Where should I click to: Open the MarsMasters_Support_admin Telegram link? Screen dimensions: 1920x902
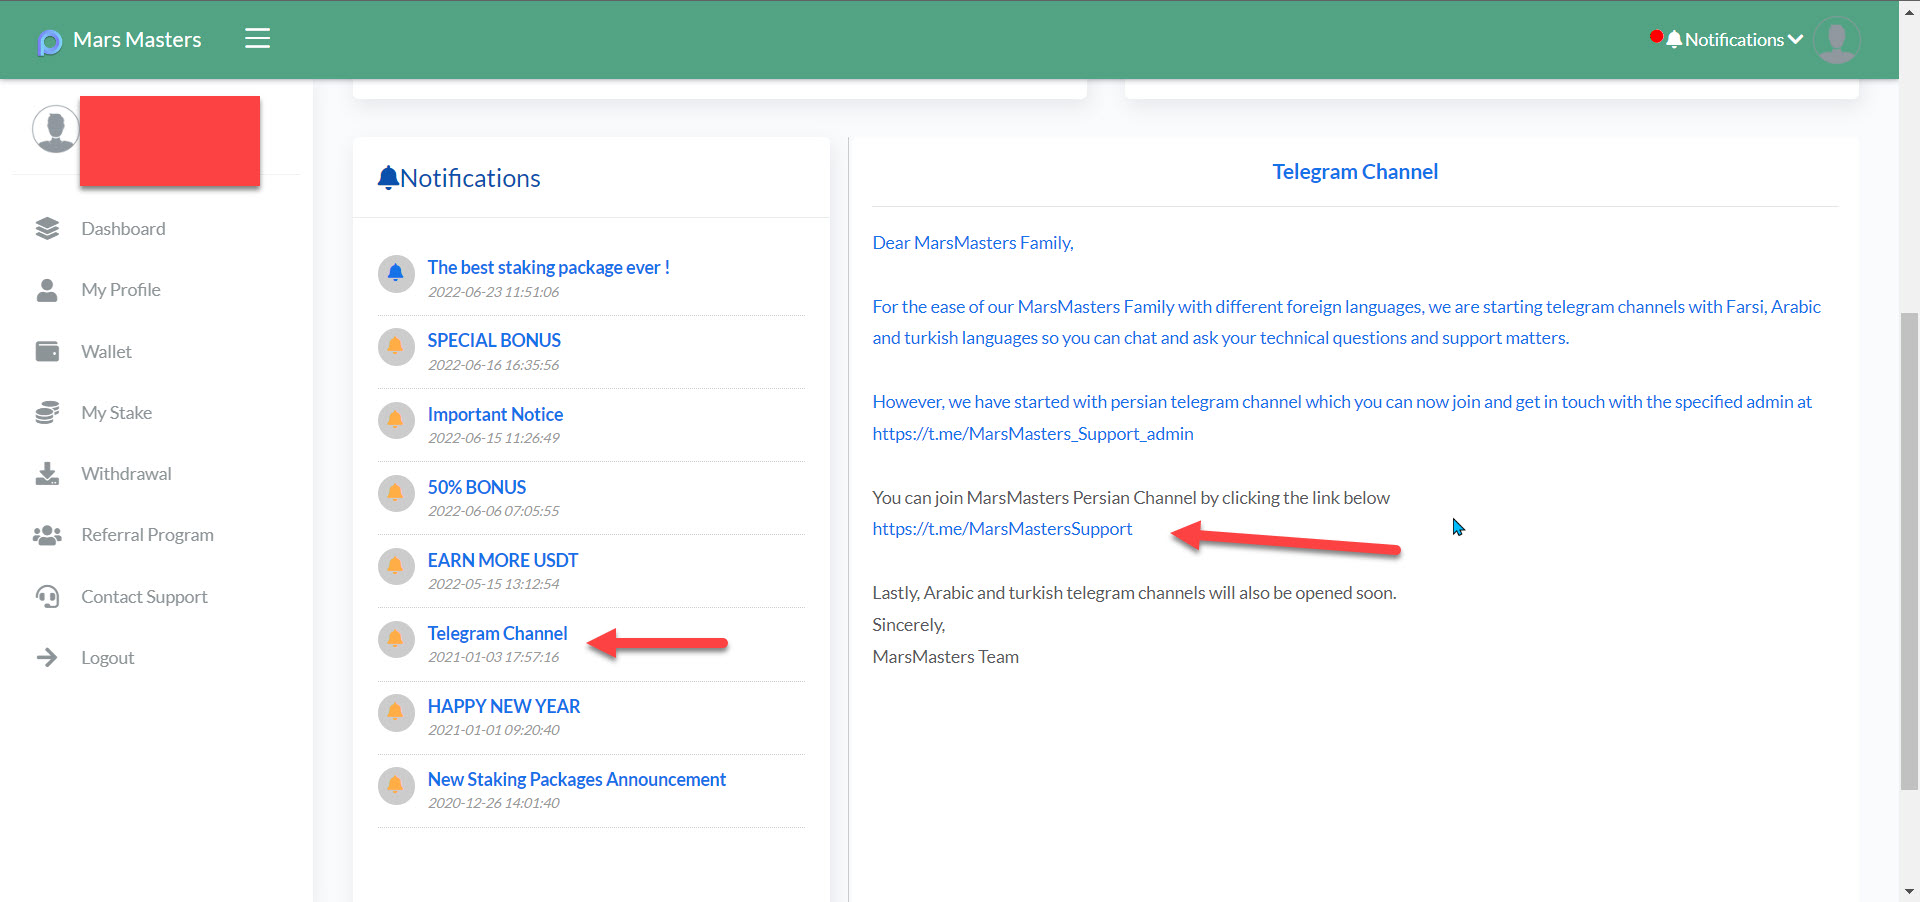[x=1033, y=434]
